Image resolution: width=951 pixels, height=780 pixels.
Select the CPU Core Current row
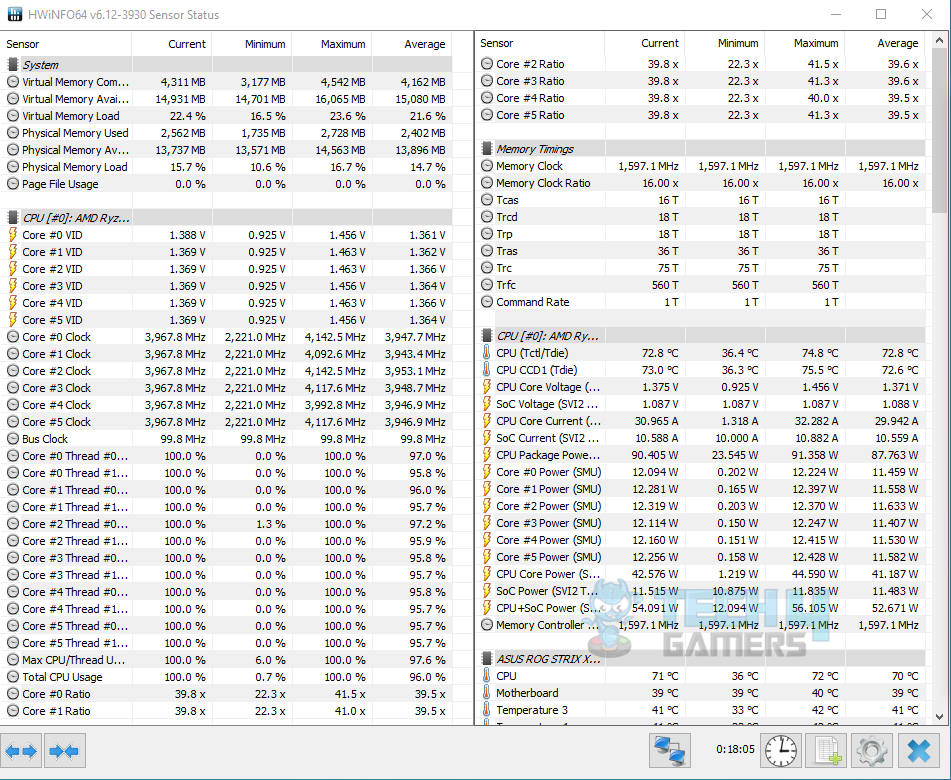pos(701,421)
